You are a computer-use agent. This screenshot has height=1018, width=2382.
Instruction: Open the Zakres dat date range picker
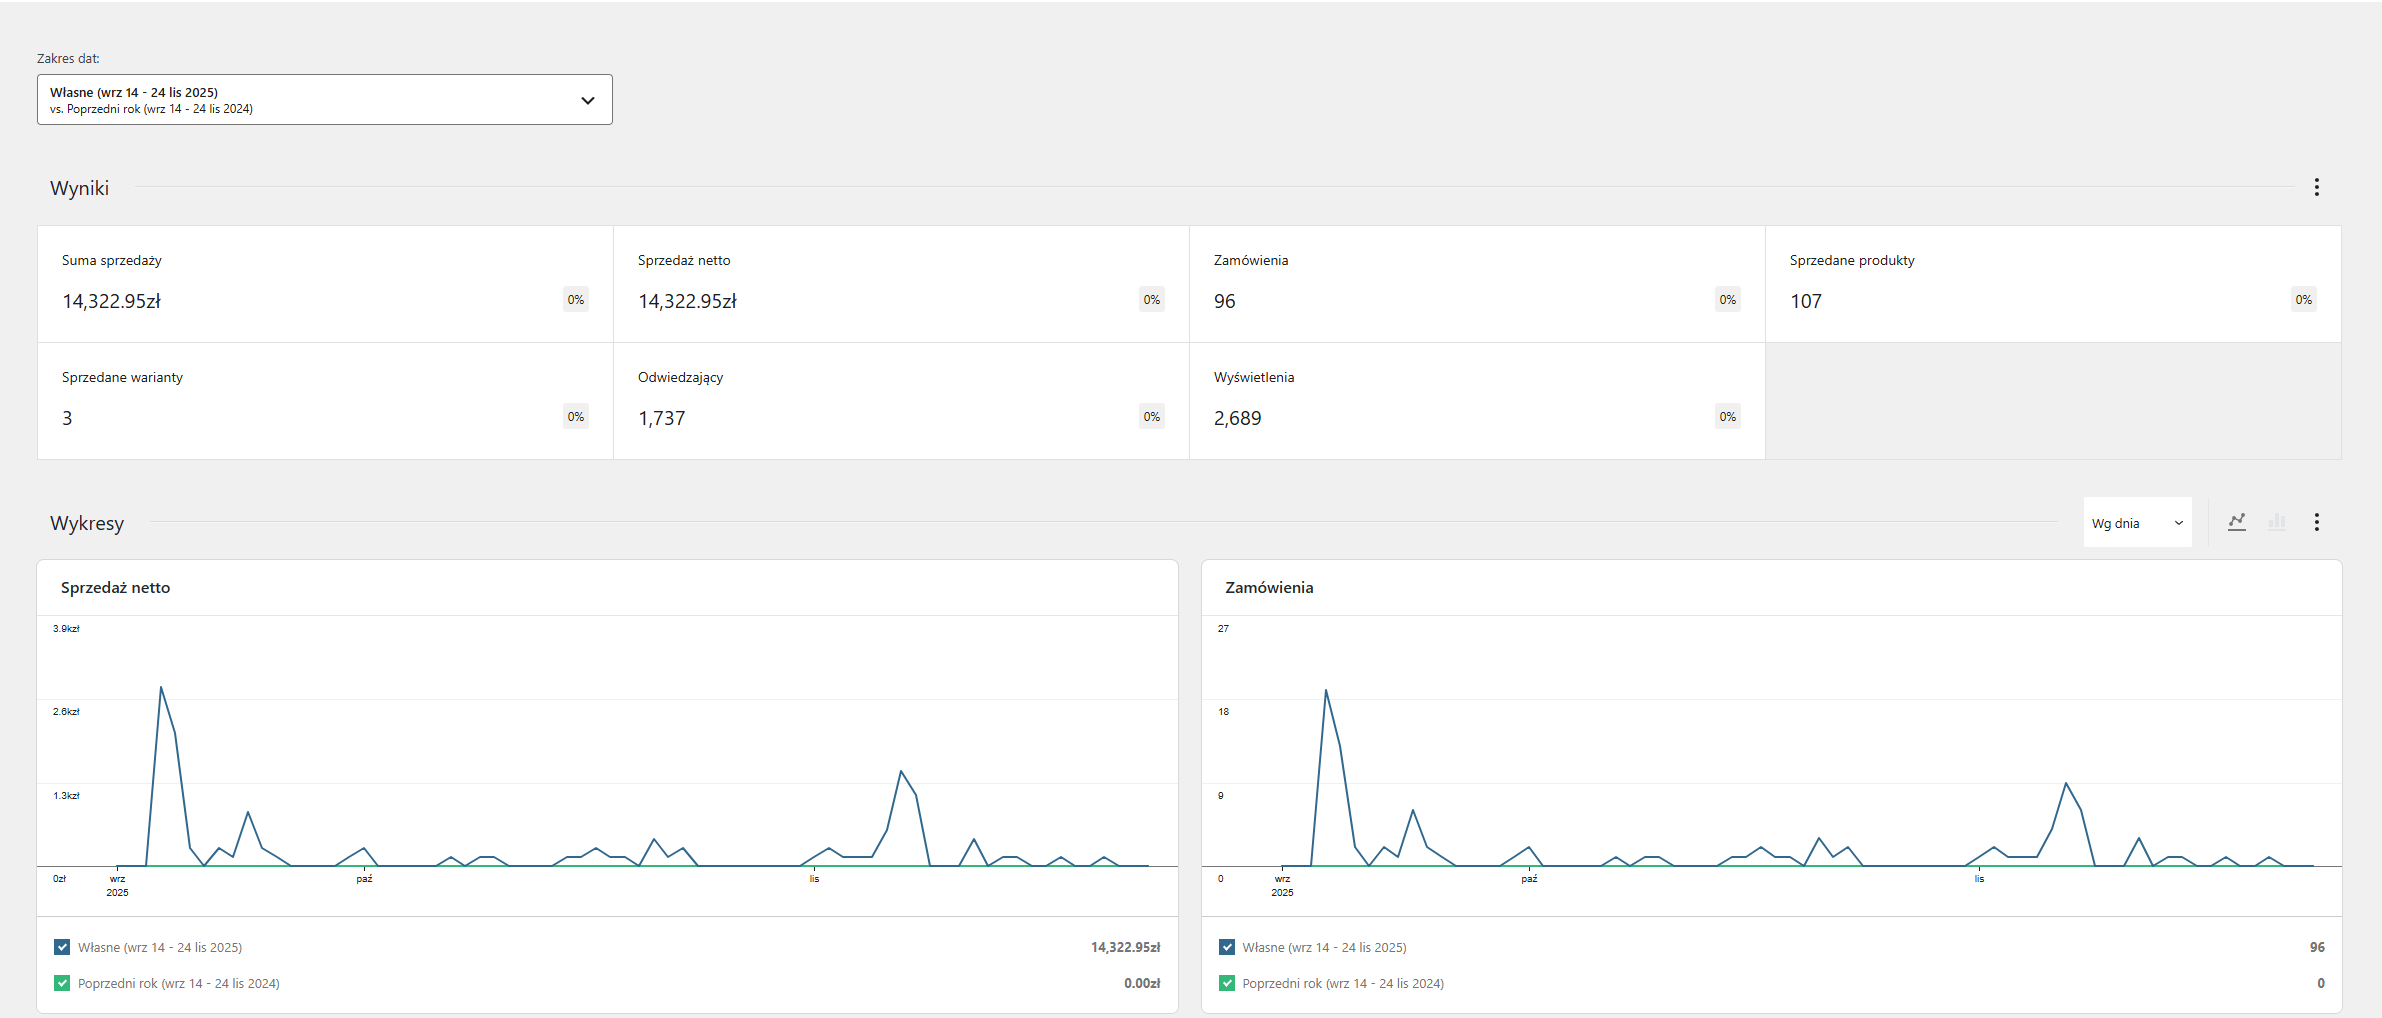324,100
